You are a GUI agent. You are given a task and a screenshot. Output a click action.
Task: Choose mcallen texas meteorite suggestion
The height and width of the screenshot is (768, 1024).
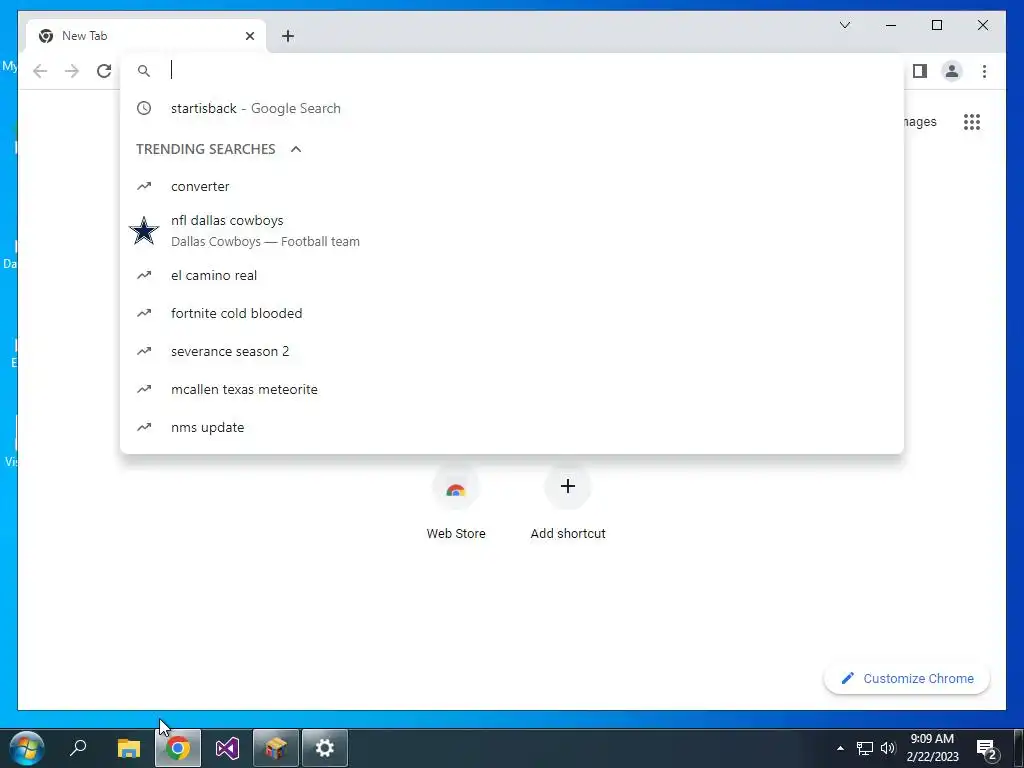(x=512, y=389)
